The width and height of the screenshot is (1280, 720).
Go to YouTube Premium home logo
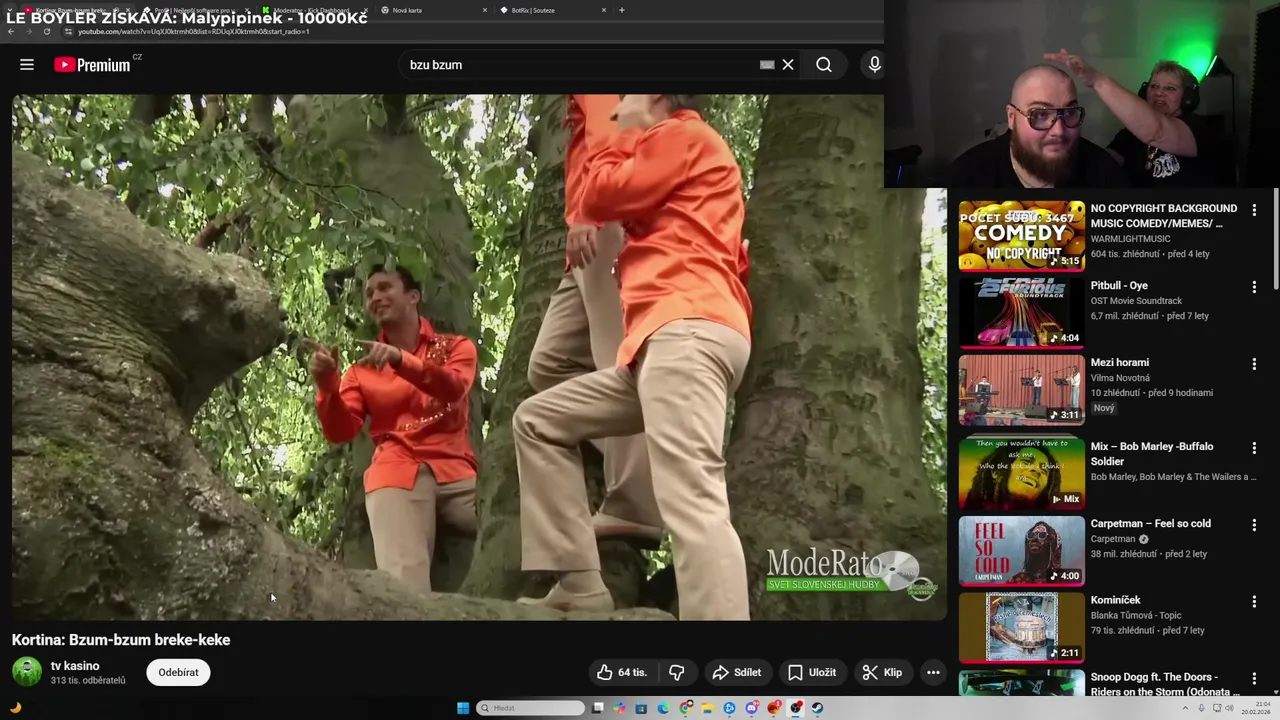(x=92, y=65)
